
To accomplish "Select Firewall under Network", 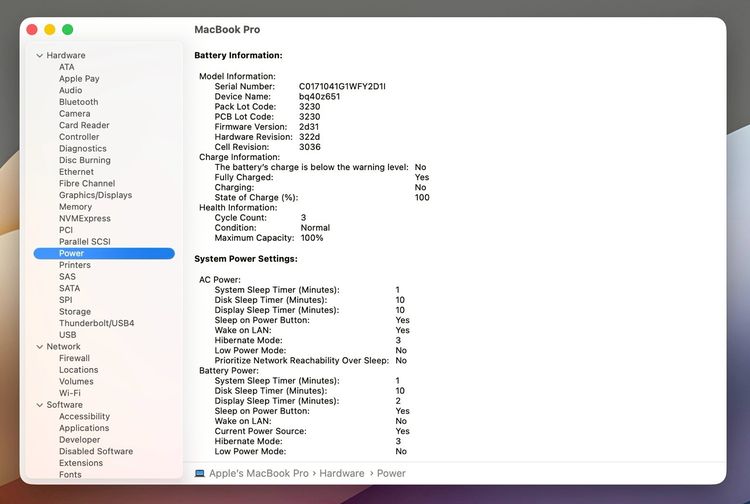I will [x=74, y=358].
